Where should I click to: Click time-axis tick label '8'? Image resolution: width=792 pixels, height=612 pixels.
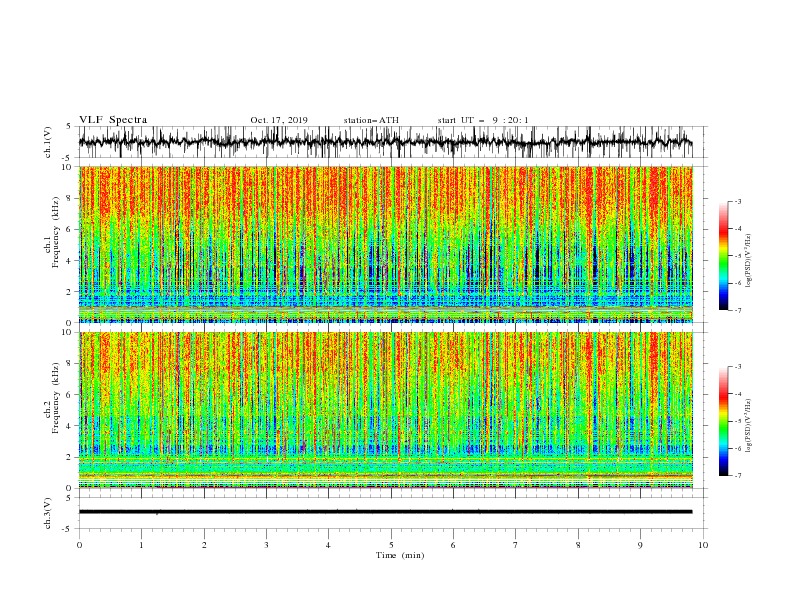[x=578, y=545]
